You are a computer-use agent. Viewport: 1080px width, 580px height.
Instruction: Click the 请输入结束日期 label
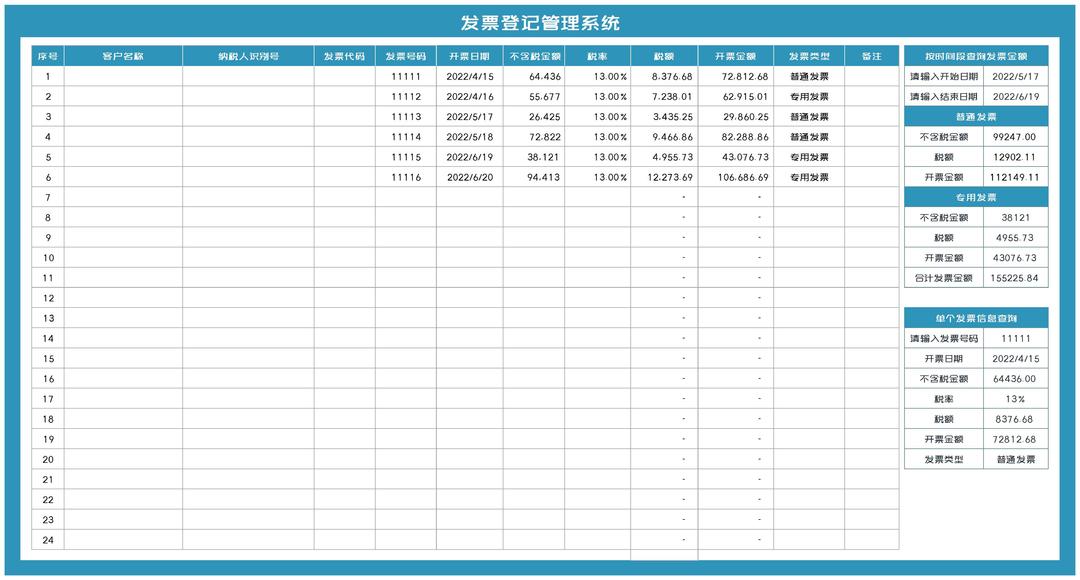(944, 96)
